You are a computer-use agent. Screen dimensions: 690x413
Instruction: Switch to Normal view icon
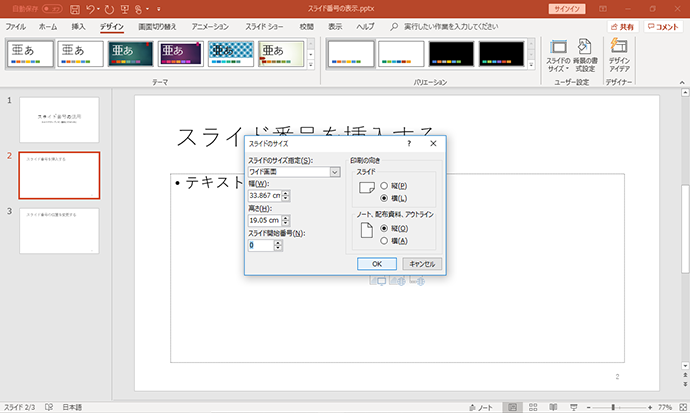point(513,407)
